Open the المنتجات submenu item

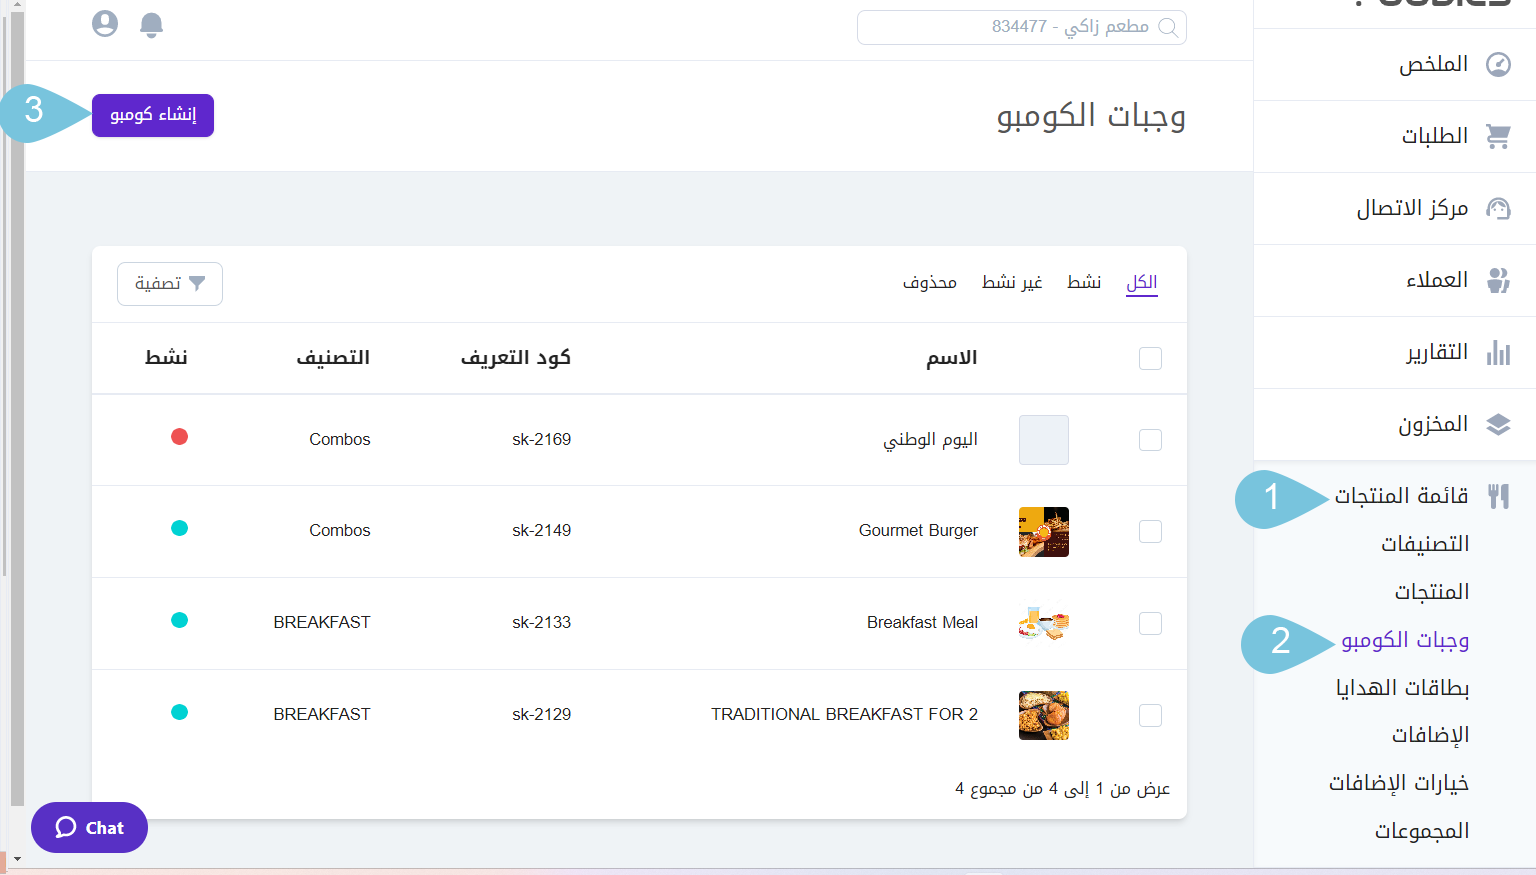pyautogui.click(x=1432, y=592)
